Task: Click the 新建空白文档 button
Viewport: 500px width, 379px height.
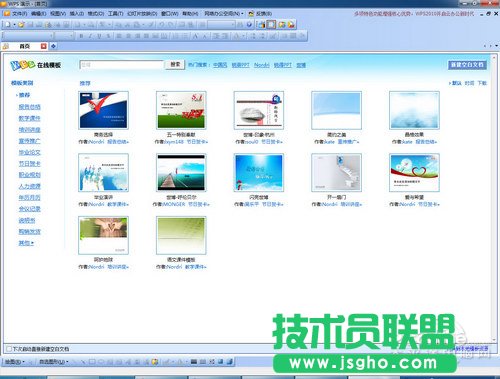Action: (x=467, y=65)
